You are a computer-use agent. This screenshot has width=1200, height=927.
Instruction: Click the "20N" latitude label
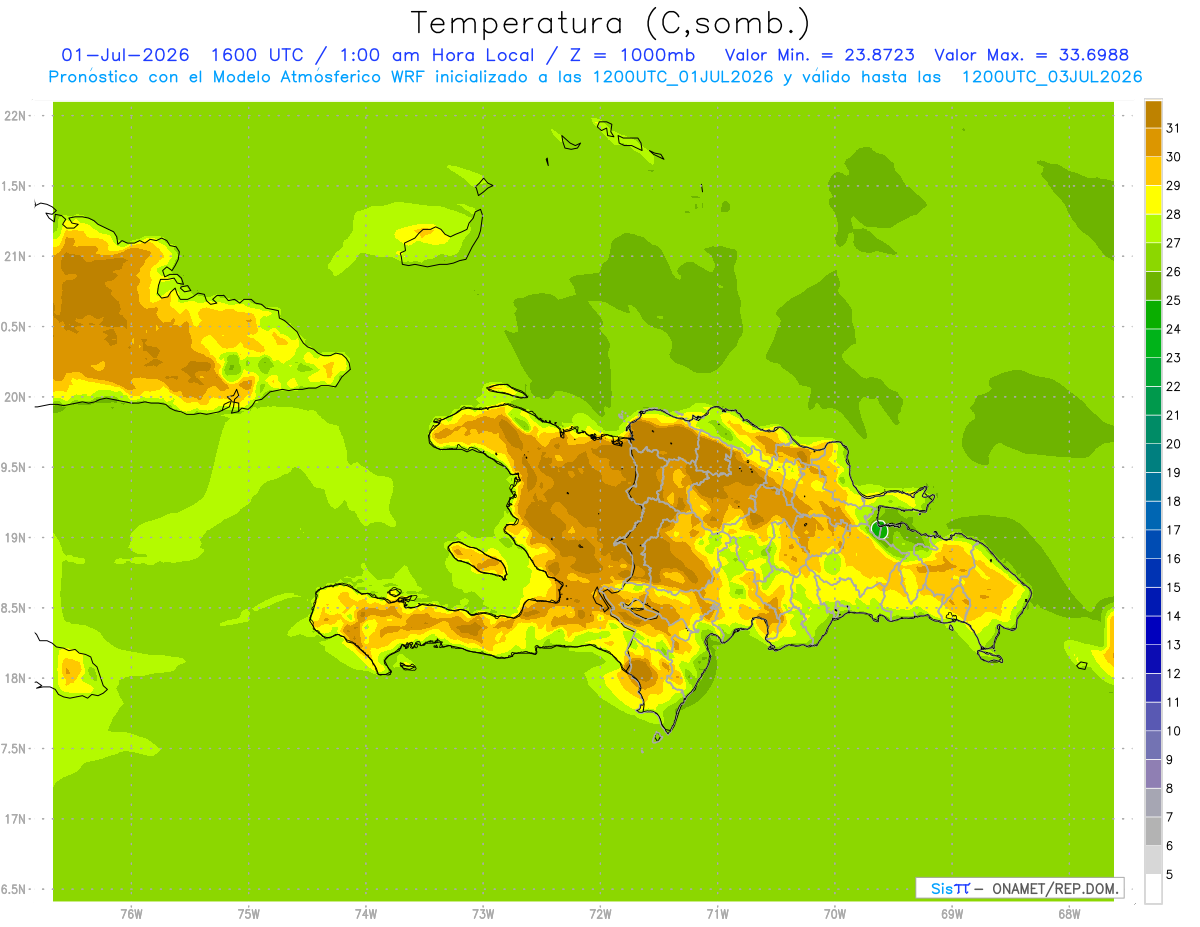[x=14, y=397]
